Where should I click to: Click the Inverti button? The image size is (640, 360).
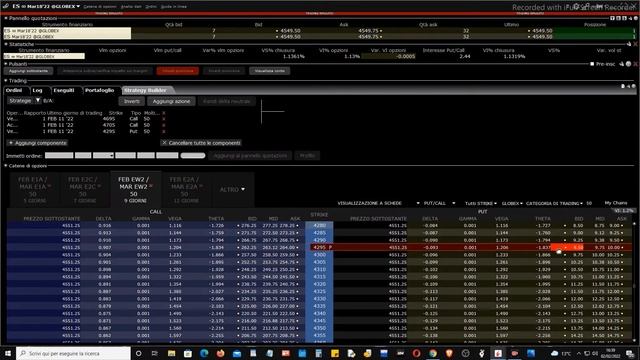[131, 101]
